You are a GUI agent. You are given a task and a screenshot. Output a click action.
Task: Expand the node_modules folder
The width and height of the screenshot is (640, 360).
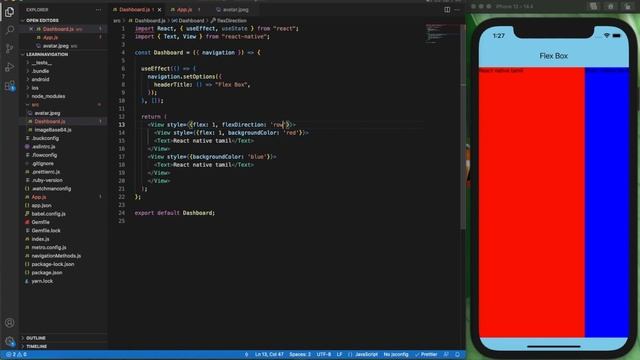click(x=48, y=96)
